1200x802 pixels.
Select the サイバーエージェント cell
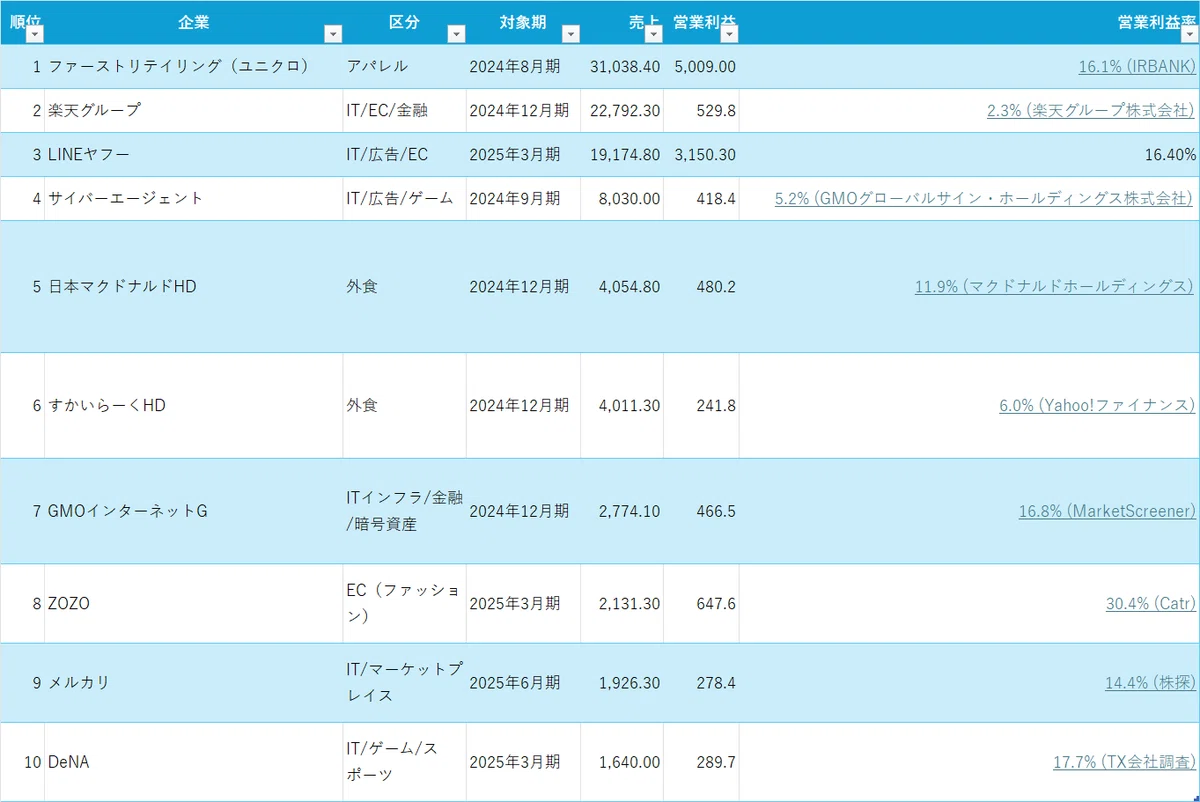pos(194,199)
